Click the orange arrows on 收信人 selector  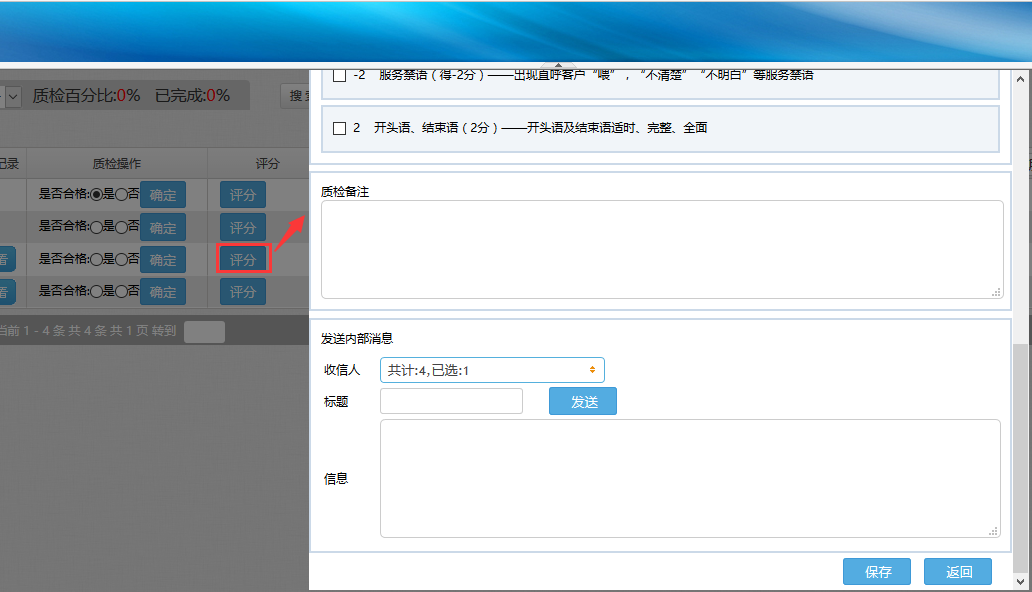coord(592,370)
